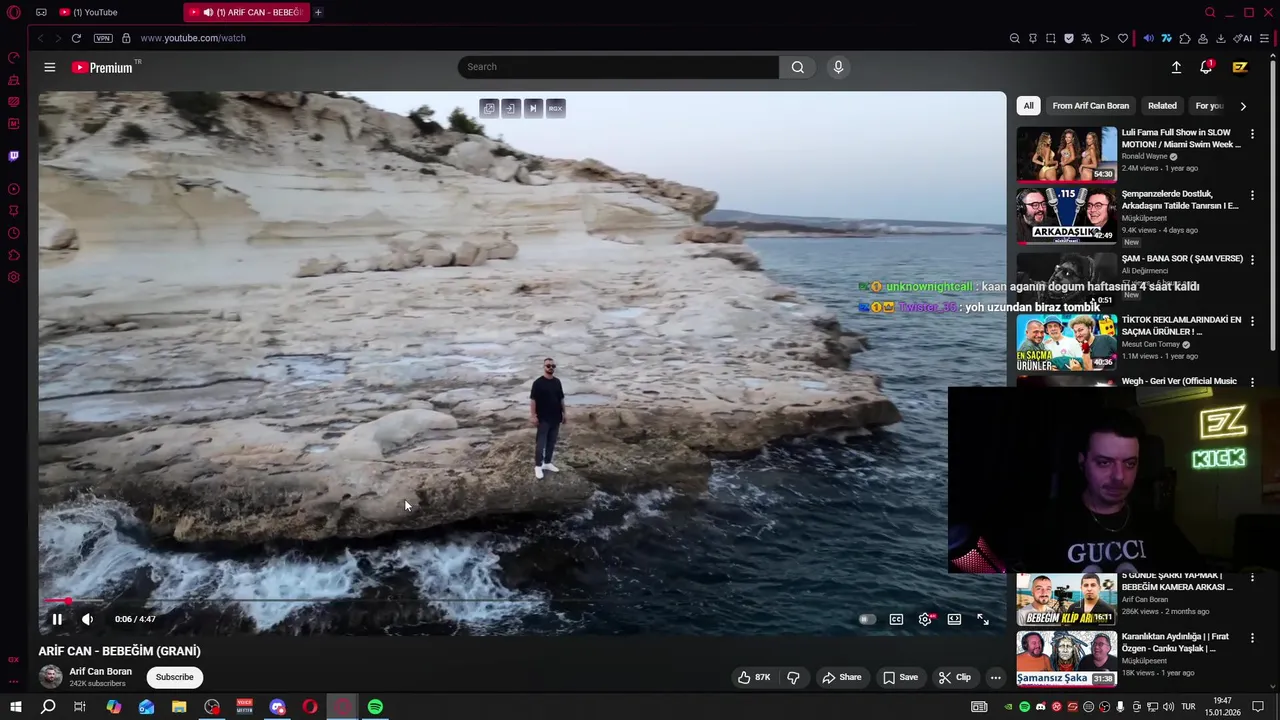Open the Arif Can Boran channel avatar
Image resolution: width=1280 pixels, height=720 pixels.
[50, 677]
